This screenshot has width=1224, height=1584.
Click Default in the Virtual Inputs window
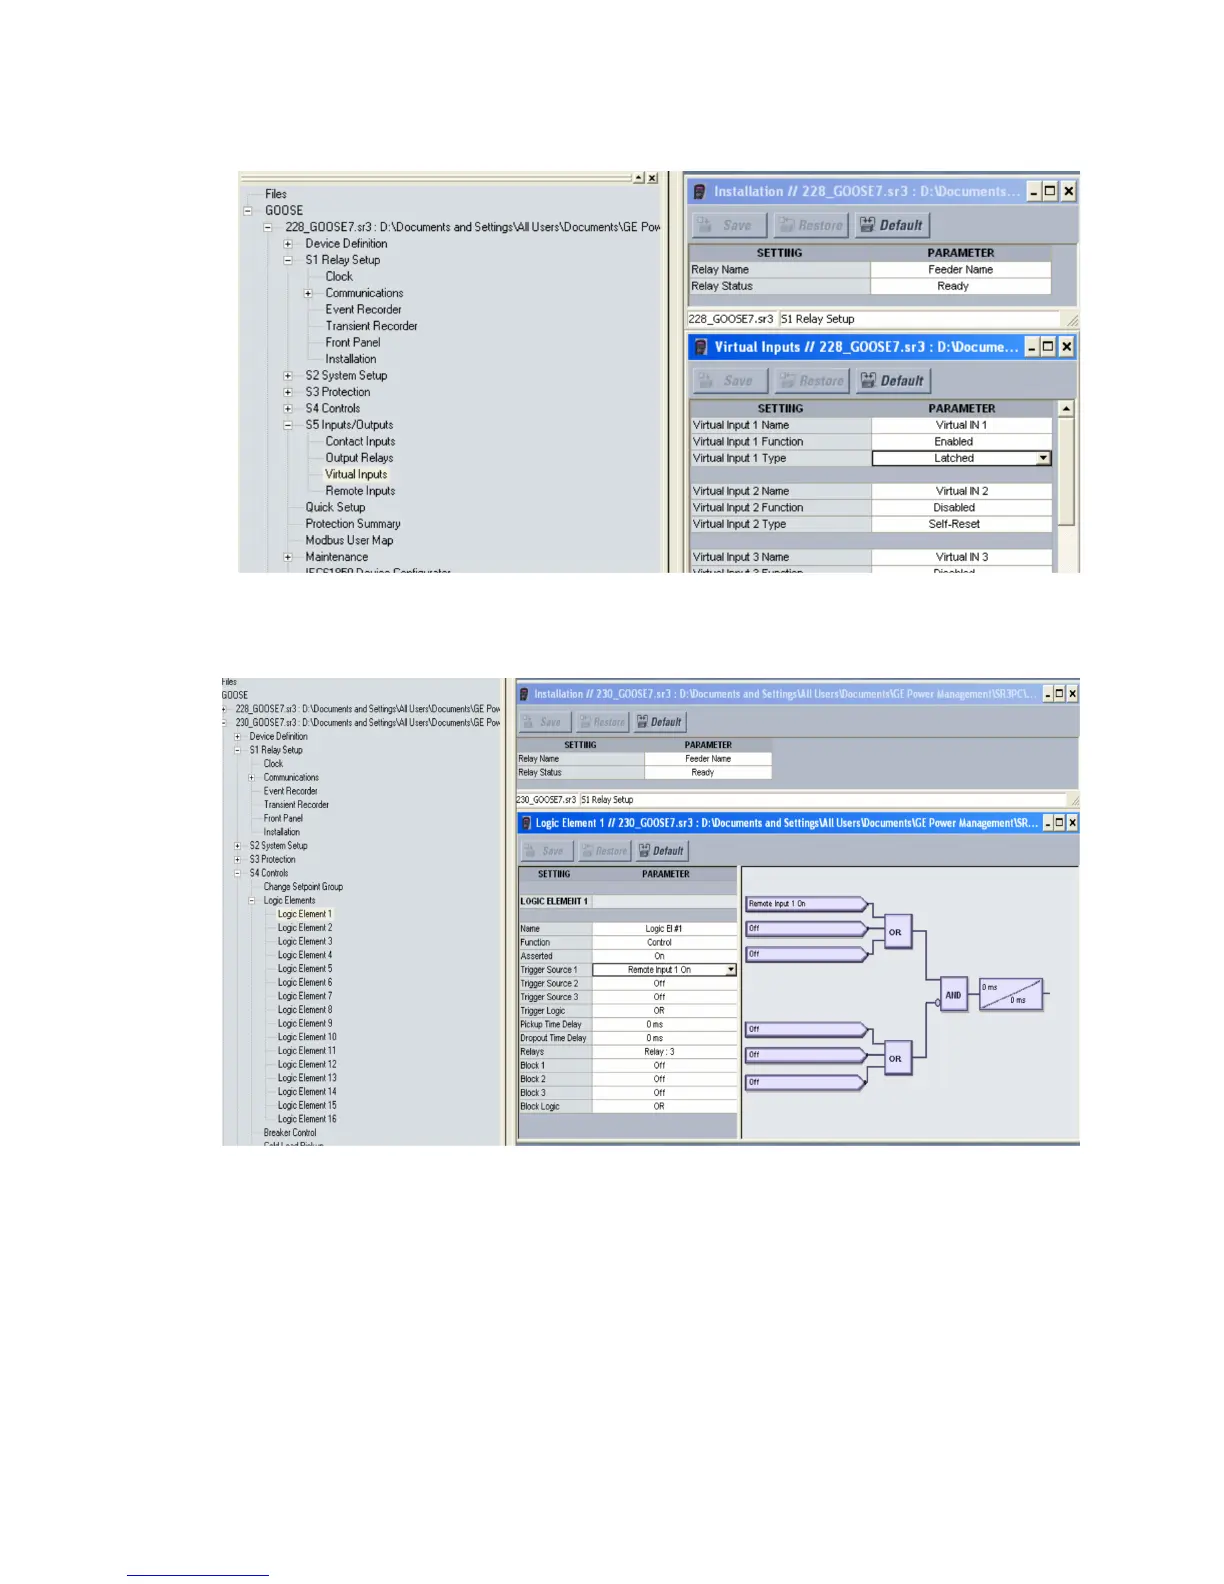(x=893, y=381)
